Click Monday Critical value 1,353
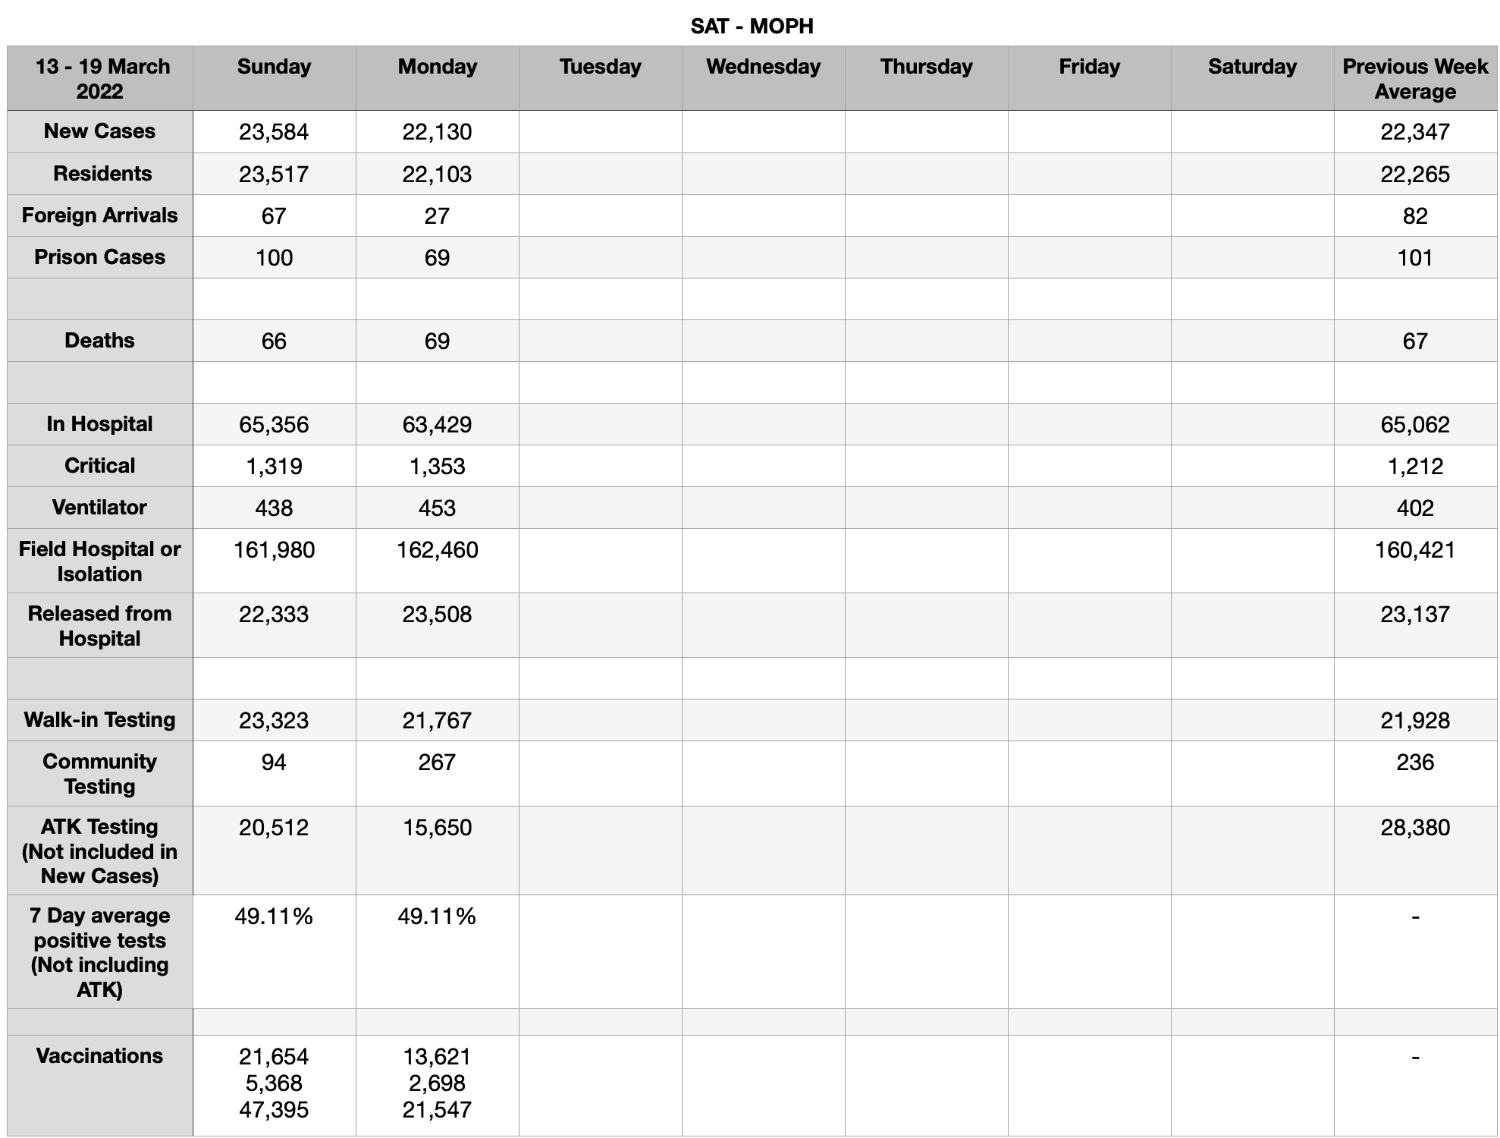 pos(437,466)
